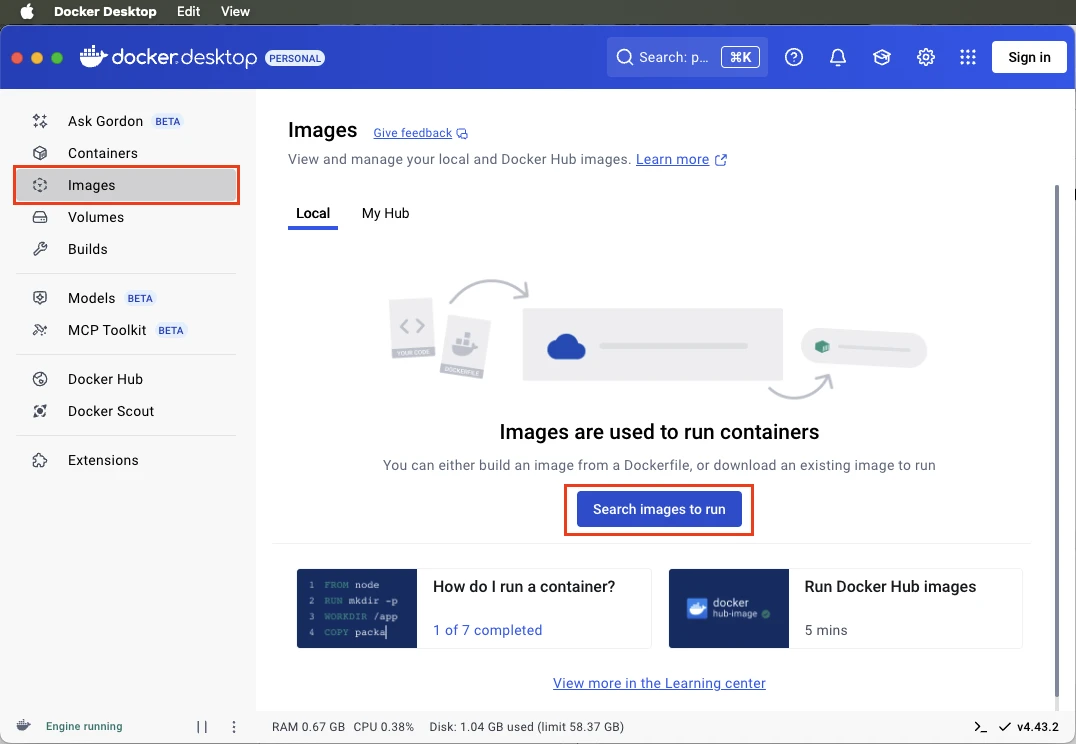Click the Images sidebar icon
This screenshot has height=744, width=1076.
(x=40, y=185)
